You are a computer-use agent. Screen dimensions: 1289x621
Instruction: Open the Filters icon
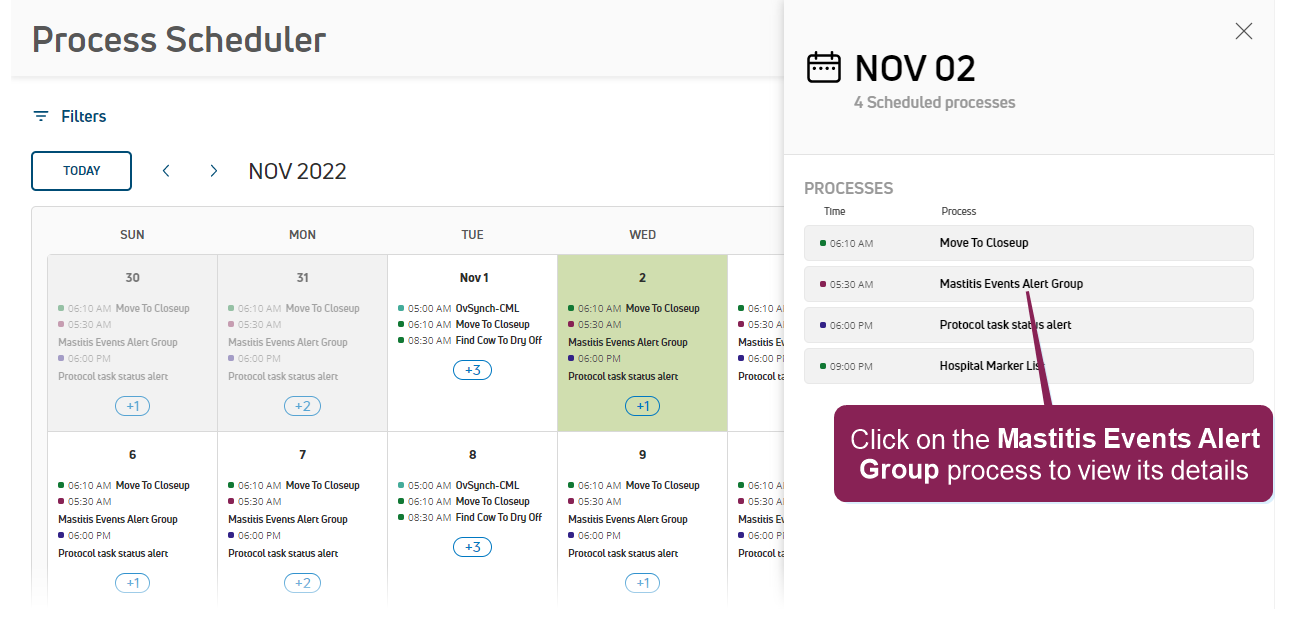tap(41, 116)
